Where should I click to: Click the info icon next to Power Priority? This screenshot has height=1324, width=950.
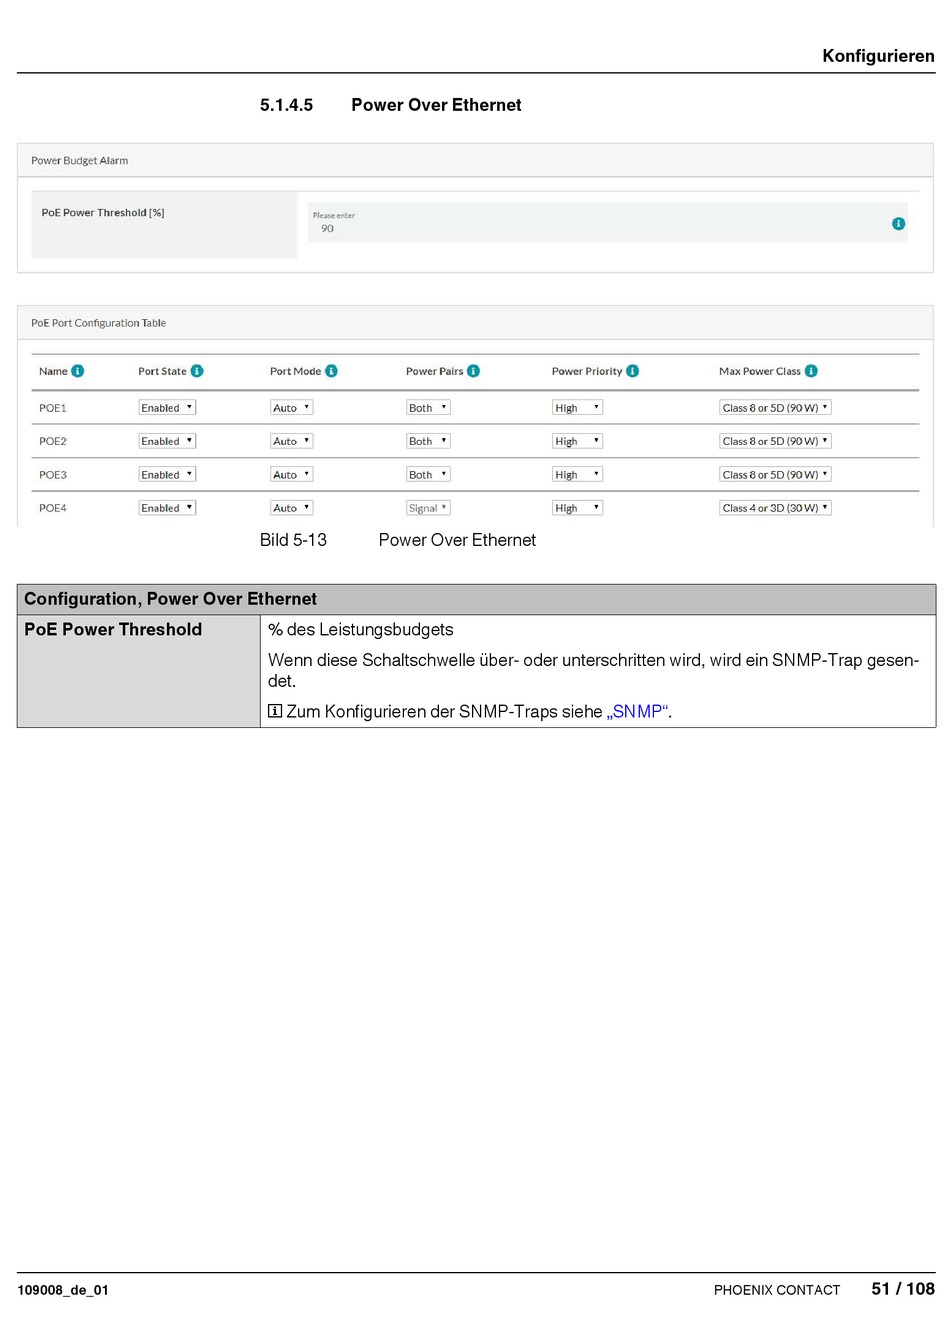632,371
